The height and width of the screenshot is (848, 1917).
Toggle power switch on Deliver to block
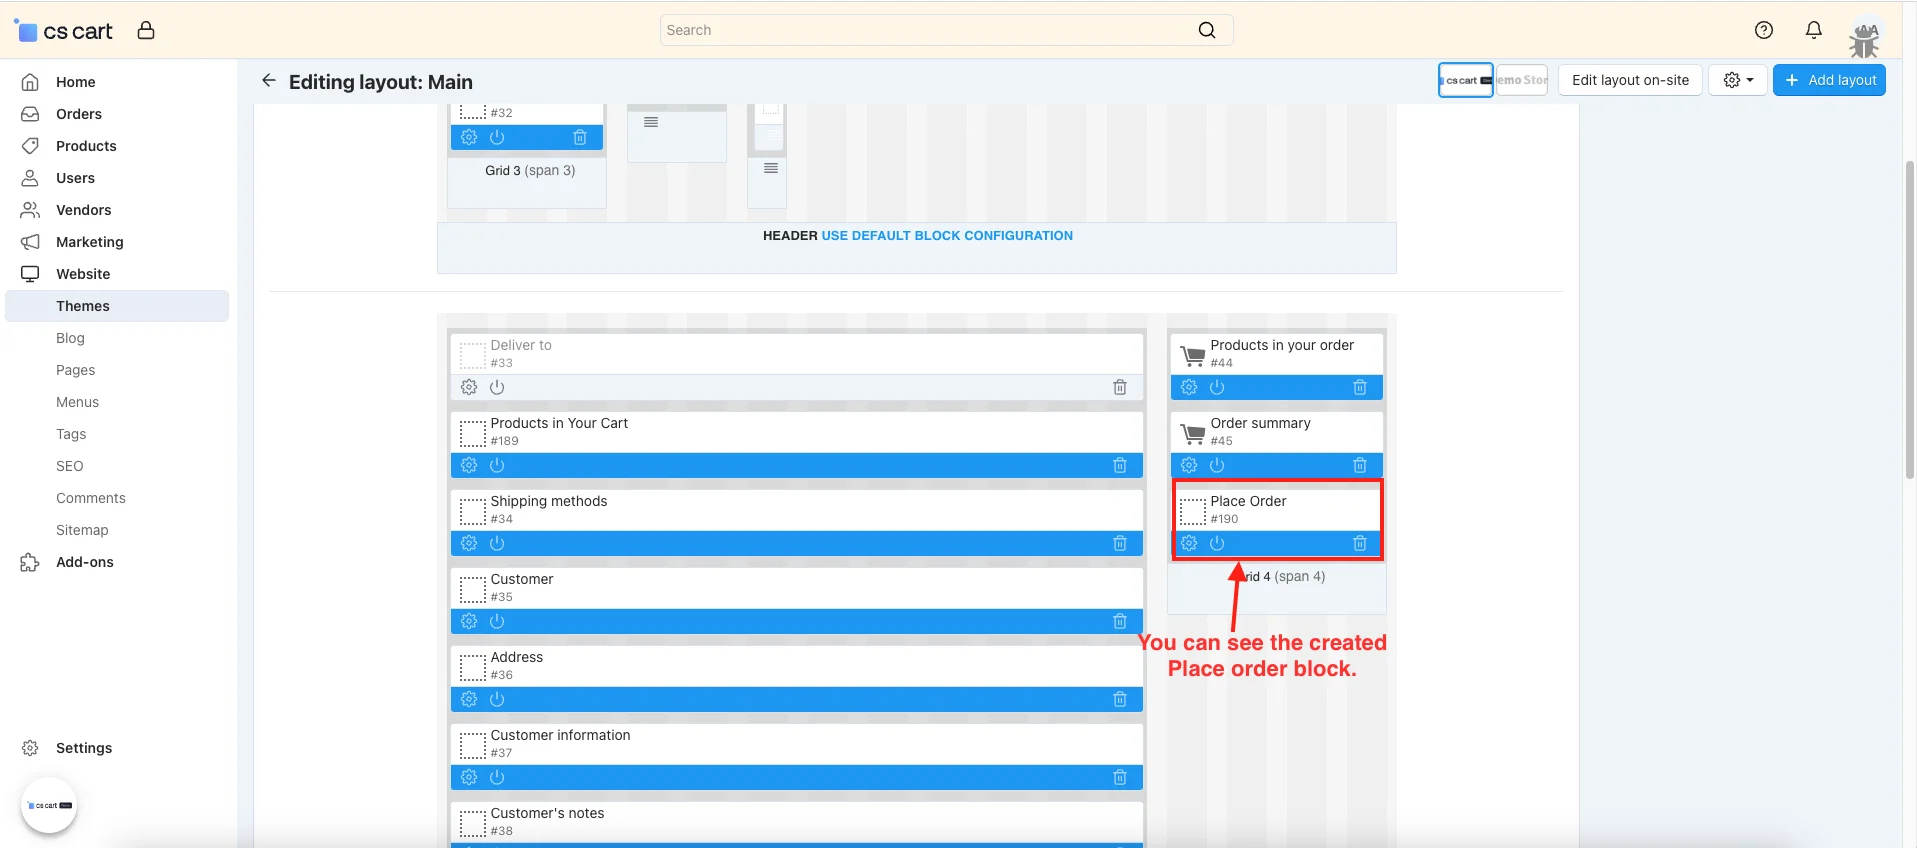(497, 388)
